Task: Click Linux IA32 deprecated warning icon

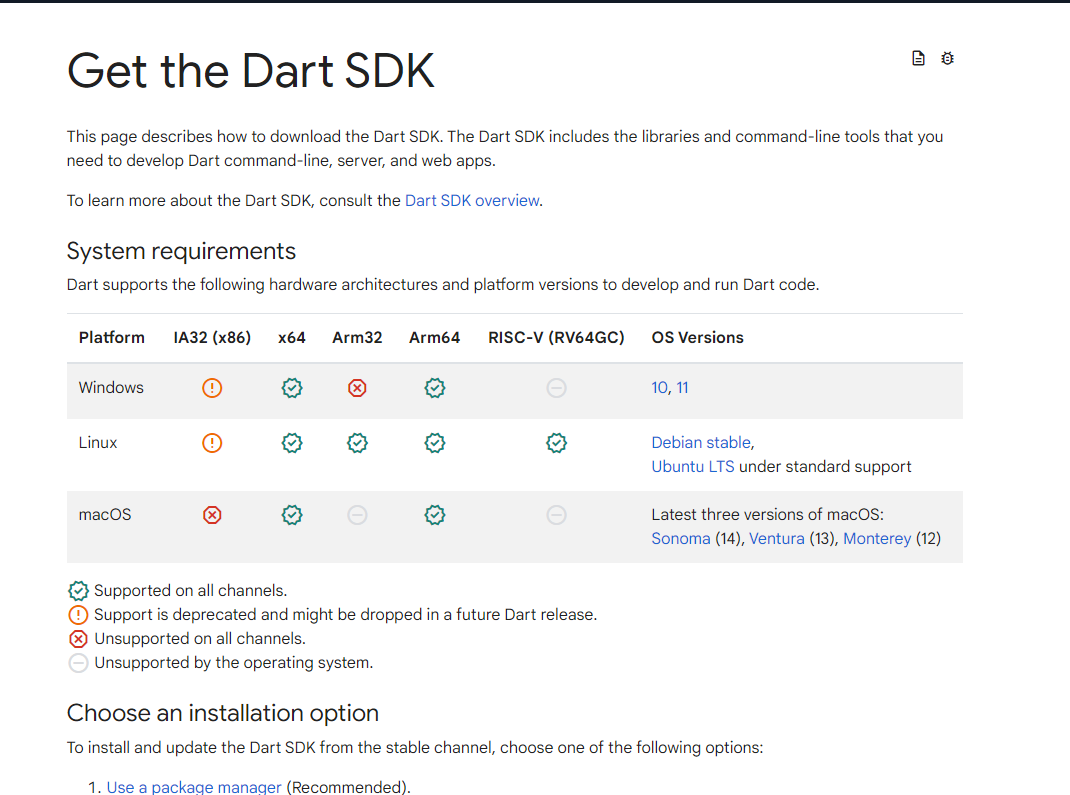Action: [x=212, y=443]
